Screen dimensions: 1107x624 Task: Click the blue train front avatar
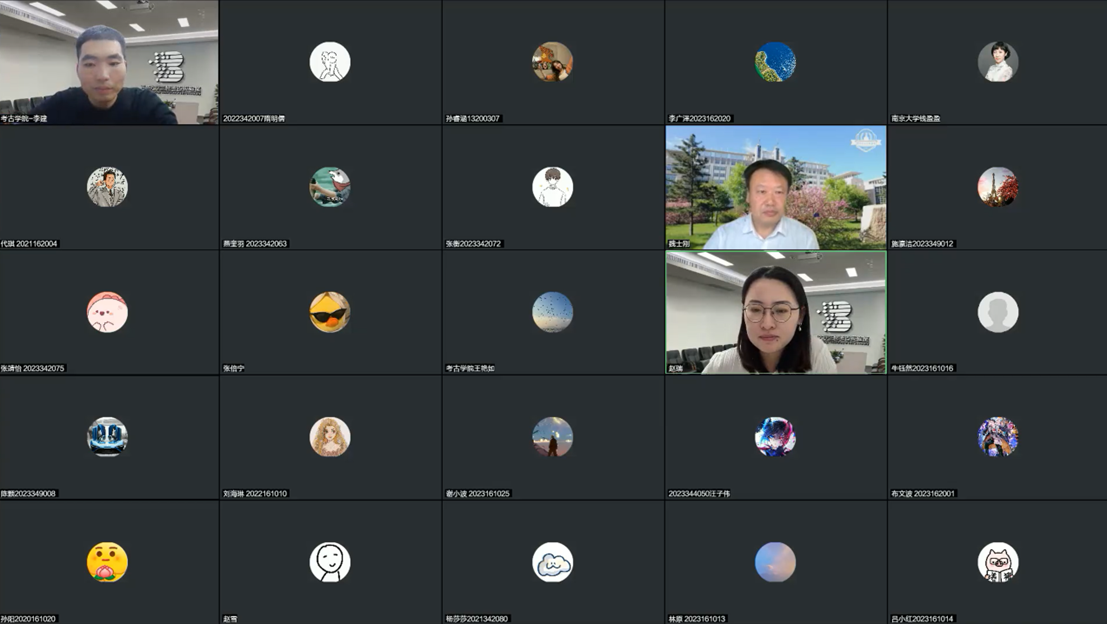point(107,437)
